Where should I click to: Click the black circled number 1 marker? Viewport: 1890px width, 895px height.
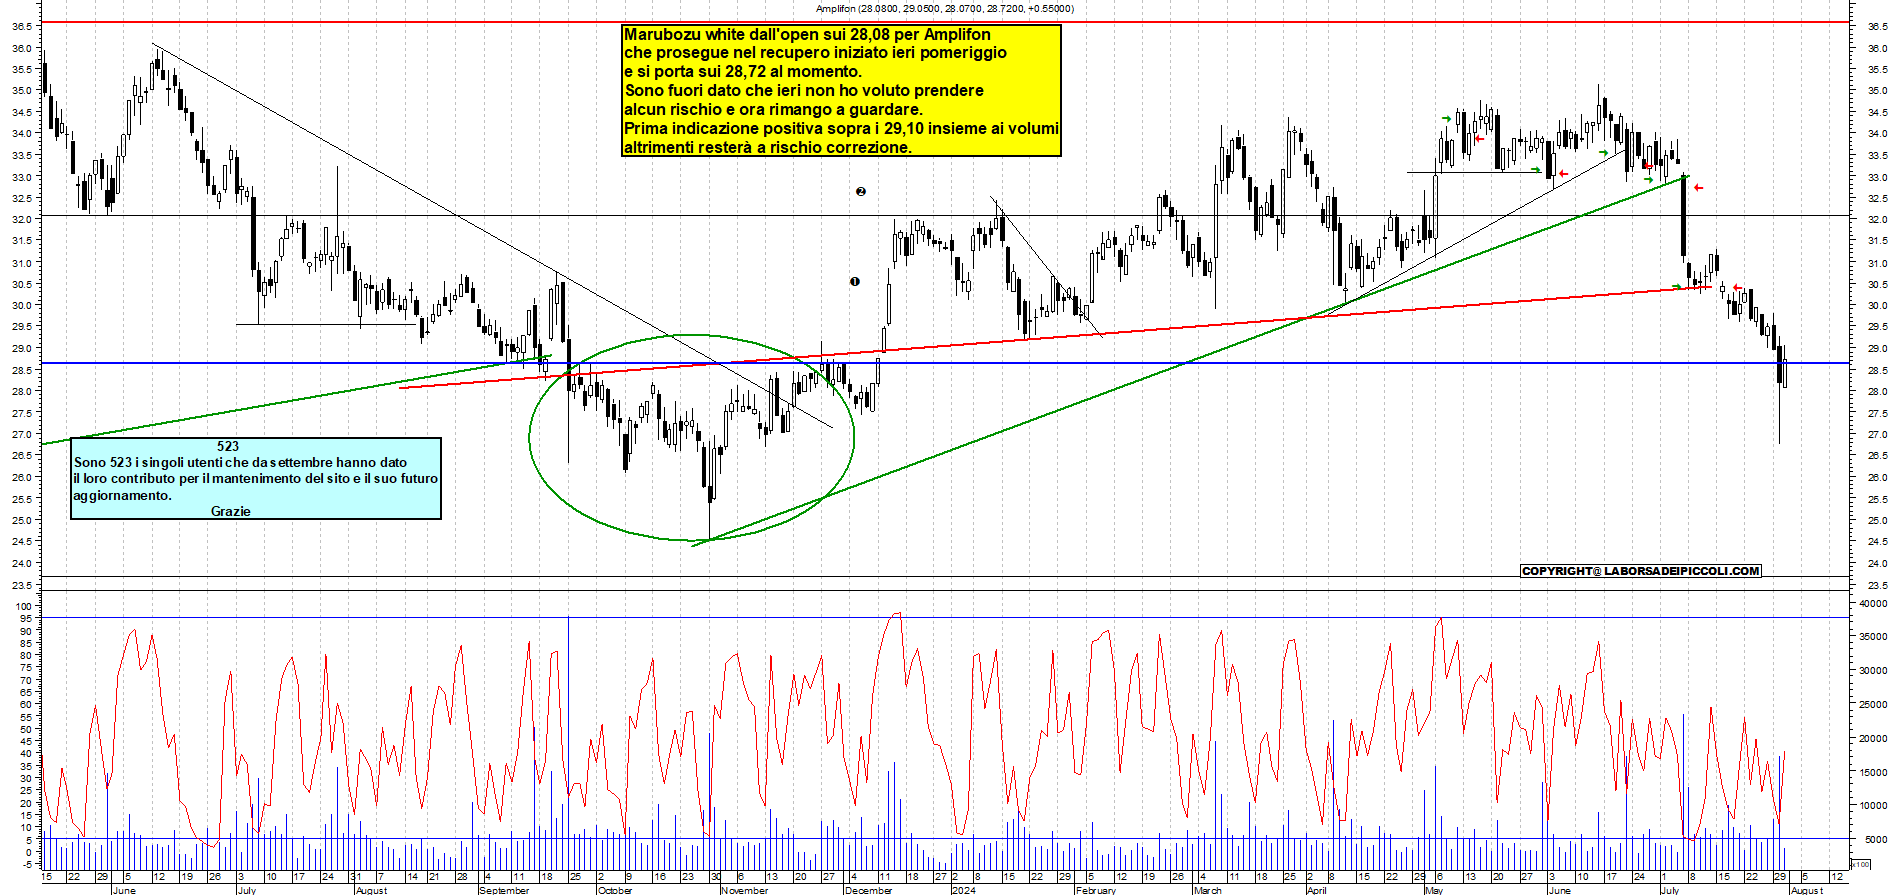pos(855,281)
